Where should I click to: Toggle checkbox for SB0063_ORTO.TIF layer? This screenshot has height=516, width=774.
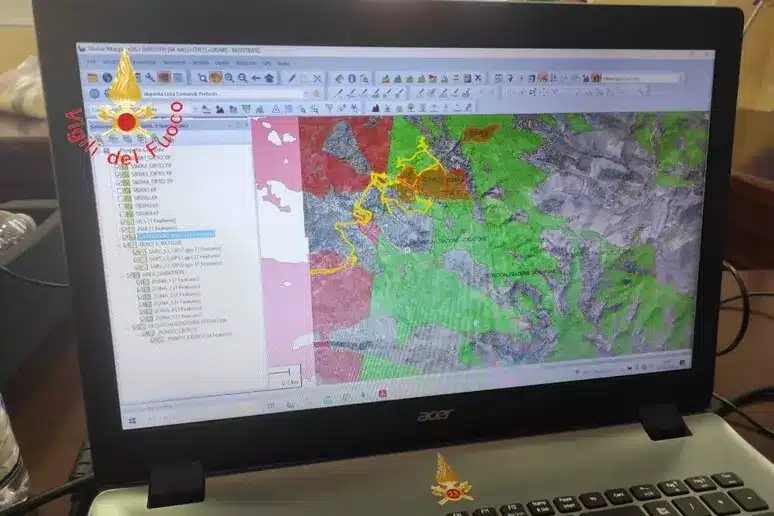(122, 171)
